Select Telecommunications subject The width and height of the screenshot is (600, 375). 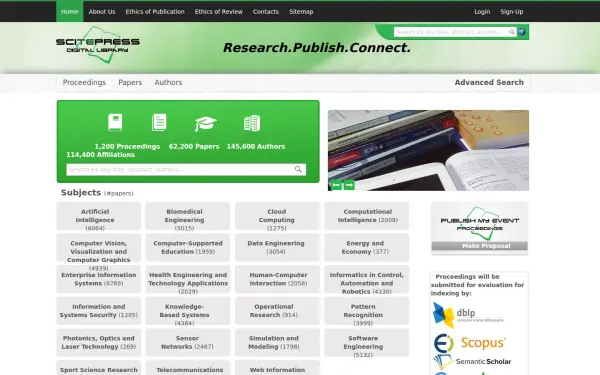pyautogui.click(x=188, y=368)
